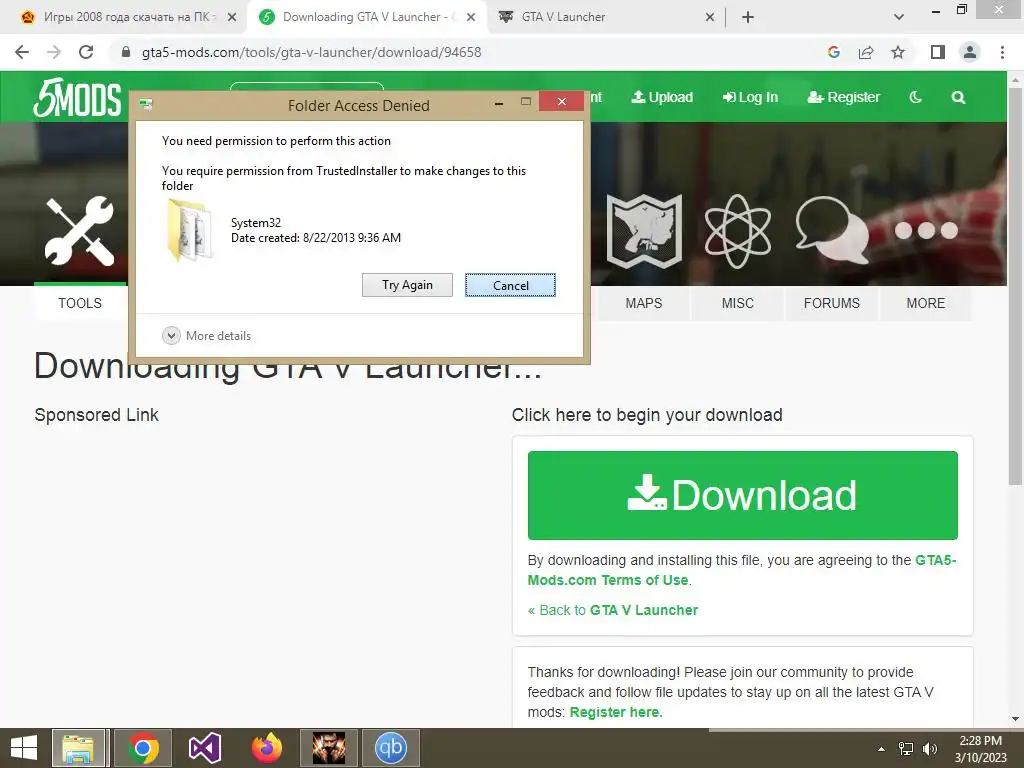Screen dimensions: 1024x768
Task: Click the System32 folder icon in dialog
Action: 189,231
